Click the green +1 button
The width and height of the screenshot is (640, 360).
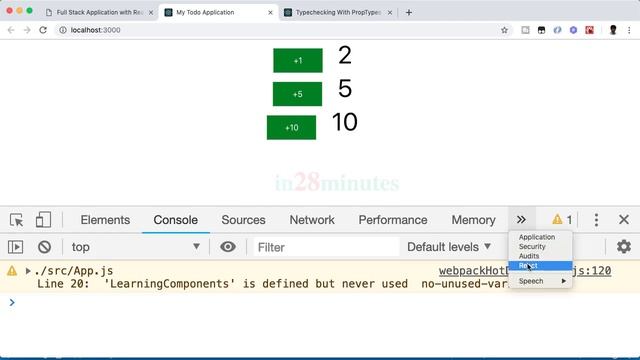pyautogui.click(x=298, y=60)
